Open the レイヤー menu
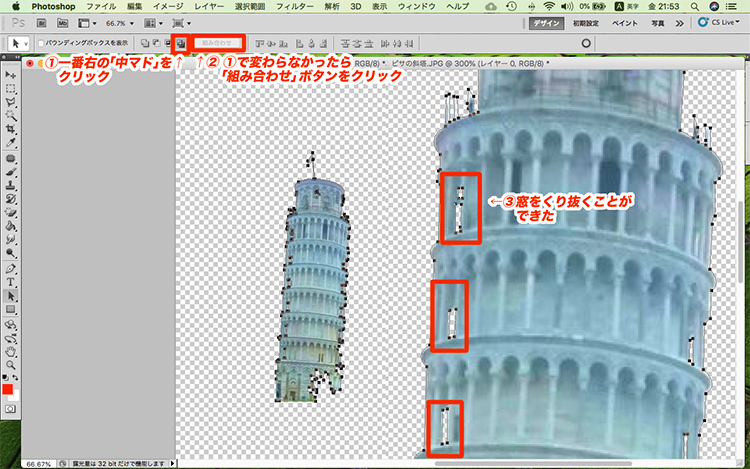The height and width of the screenshot is (469, 750). (x=209, y=6)
